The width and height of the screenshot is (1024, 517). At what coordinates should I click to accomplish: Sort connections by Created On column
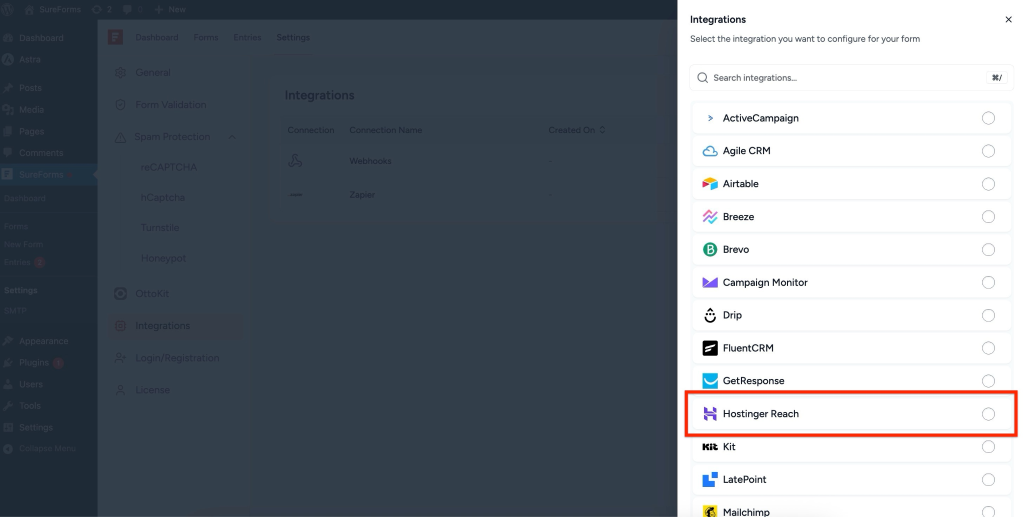pos(577,130)
